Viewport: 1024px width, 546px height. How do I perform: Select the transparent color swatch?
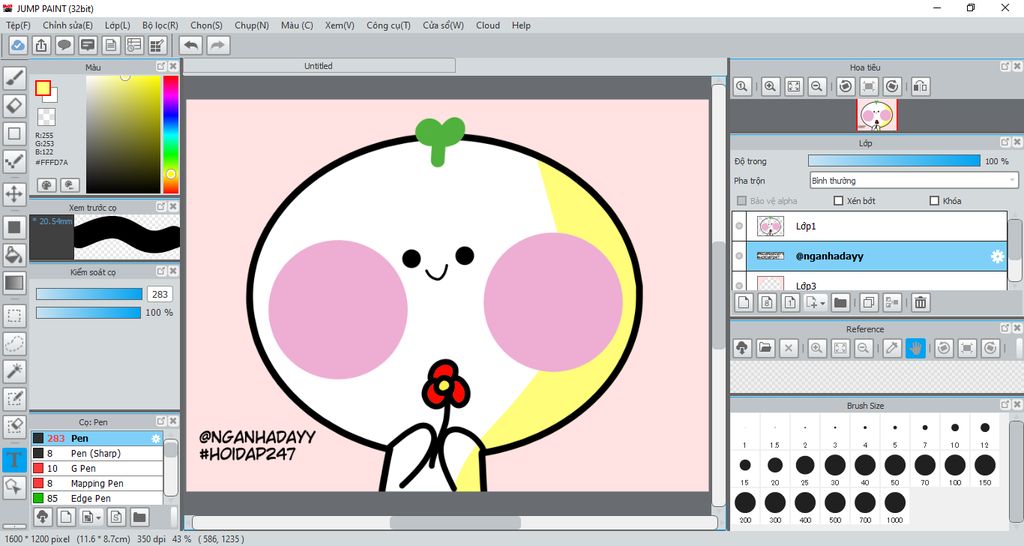[x=46, y=117]
